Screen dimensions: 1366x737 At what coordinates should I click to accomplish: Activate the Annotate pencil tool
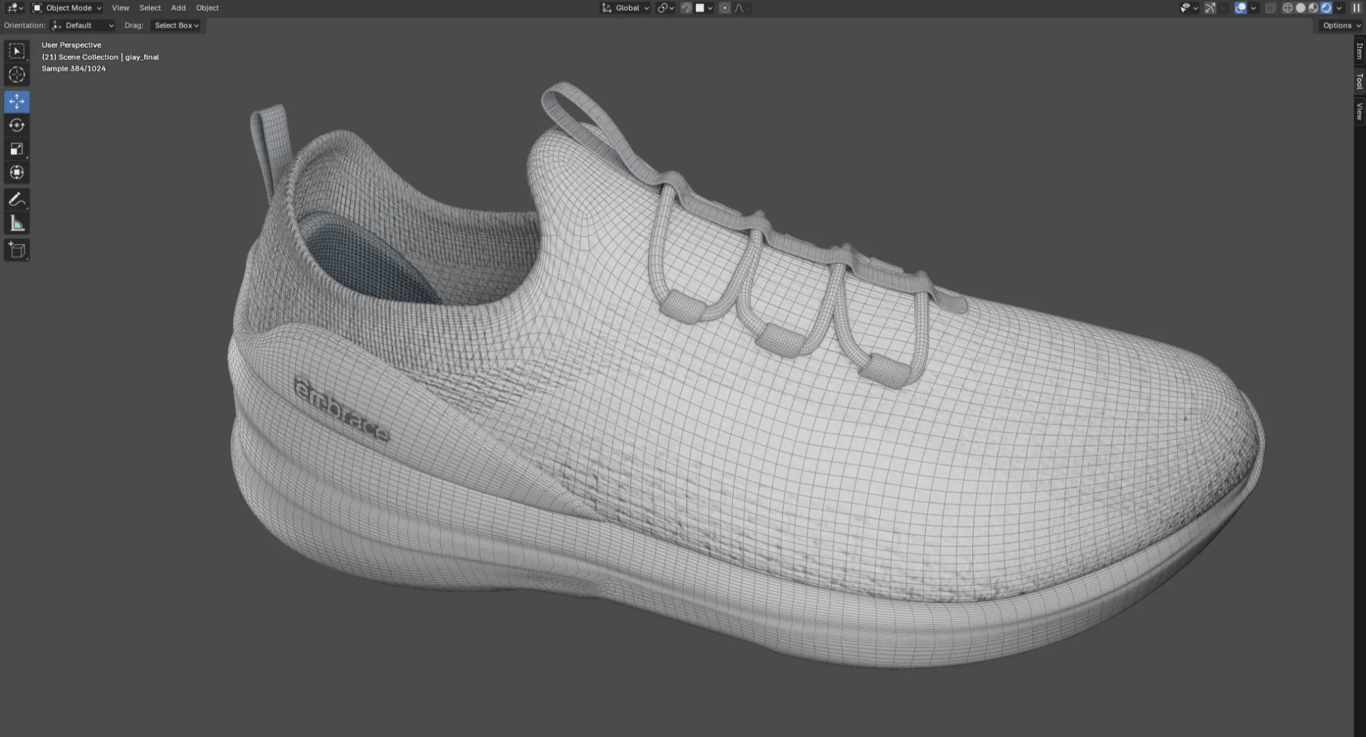(17, 200)
